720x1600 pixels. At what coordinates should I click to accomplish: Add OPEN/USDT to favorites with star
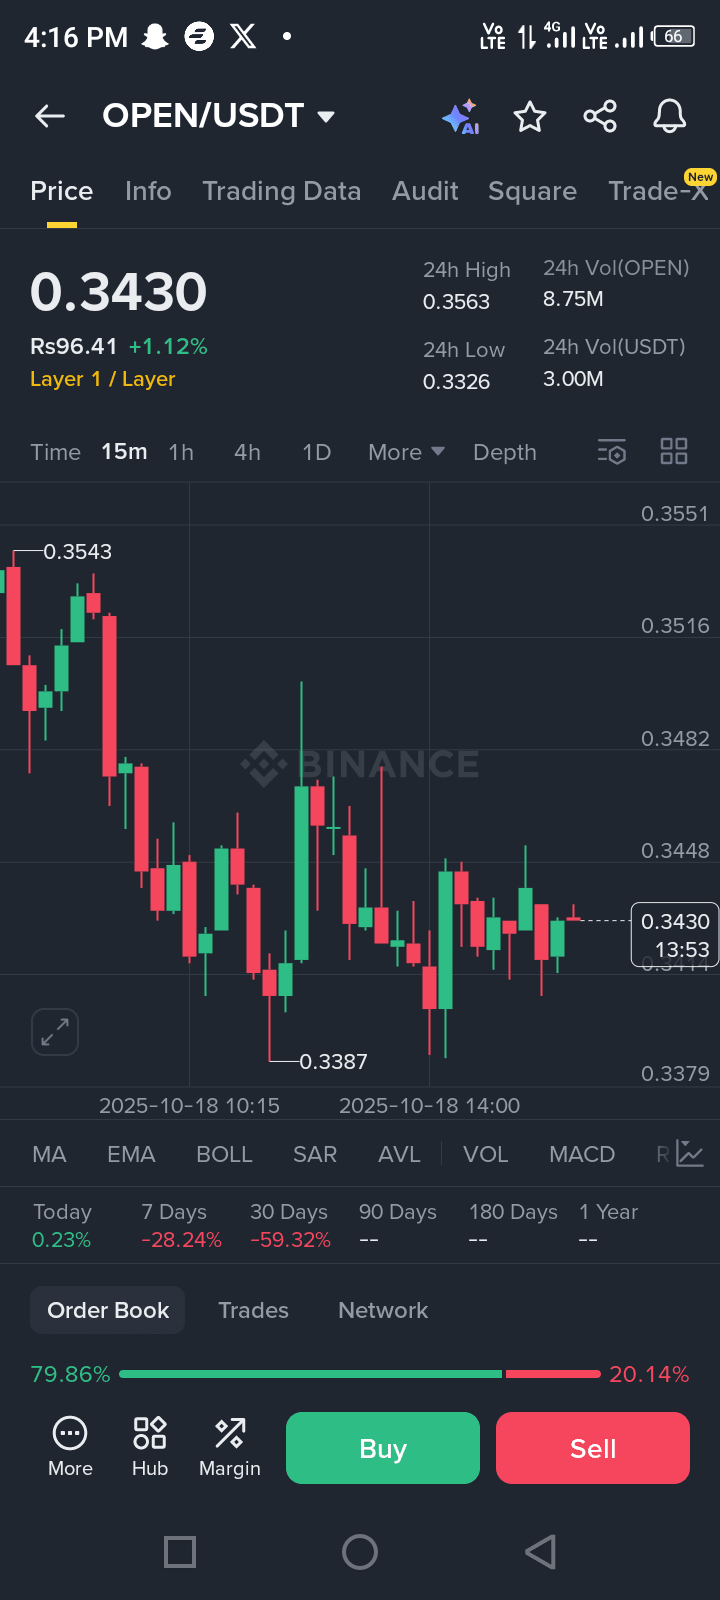[530, 117]
